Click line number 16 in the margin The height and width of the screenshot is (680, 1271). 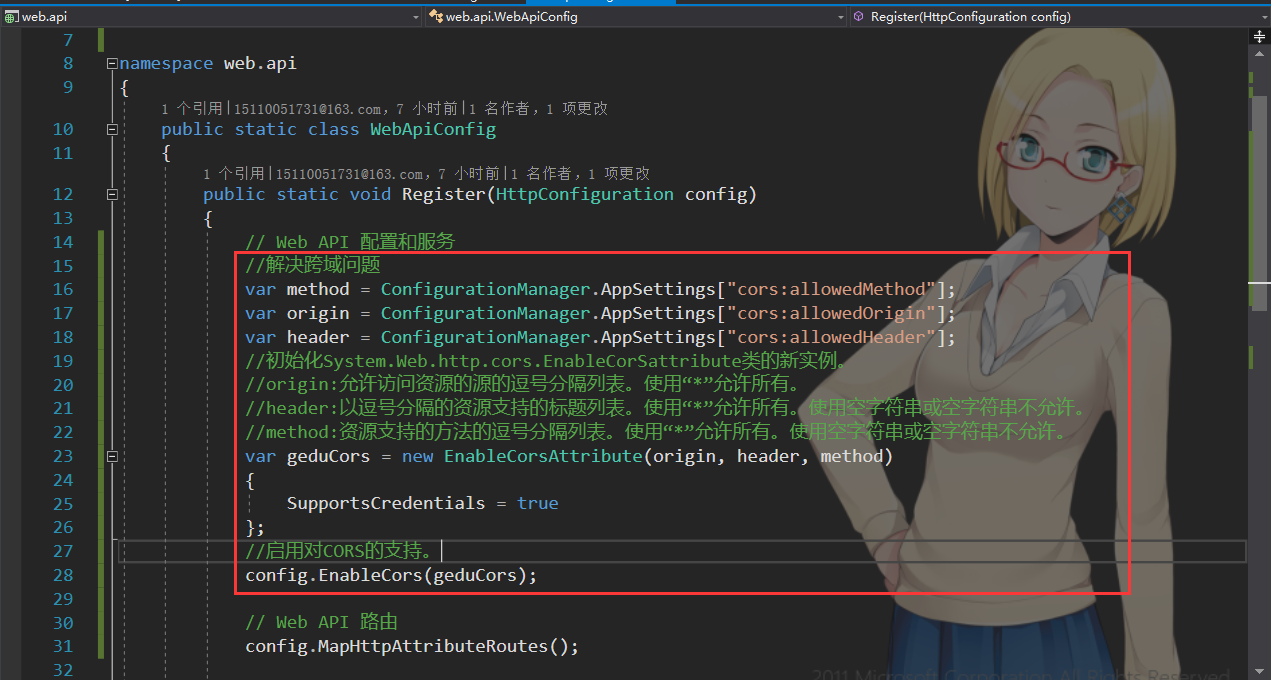point(62,289)
